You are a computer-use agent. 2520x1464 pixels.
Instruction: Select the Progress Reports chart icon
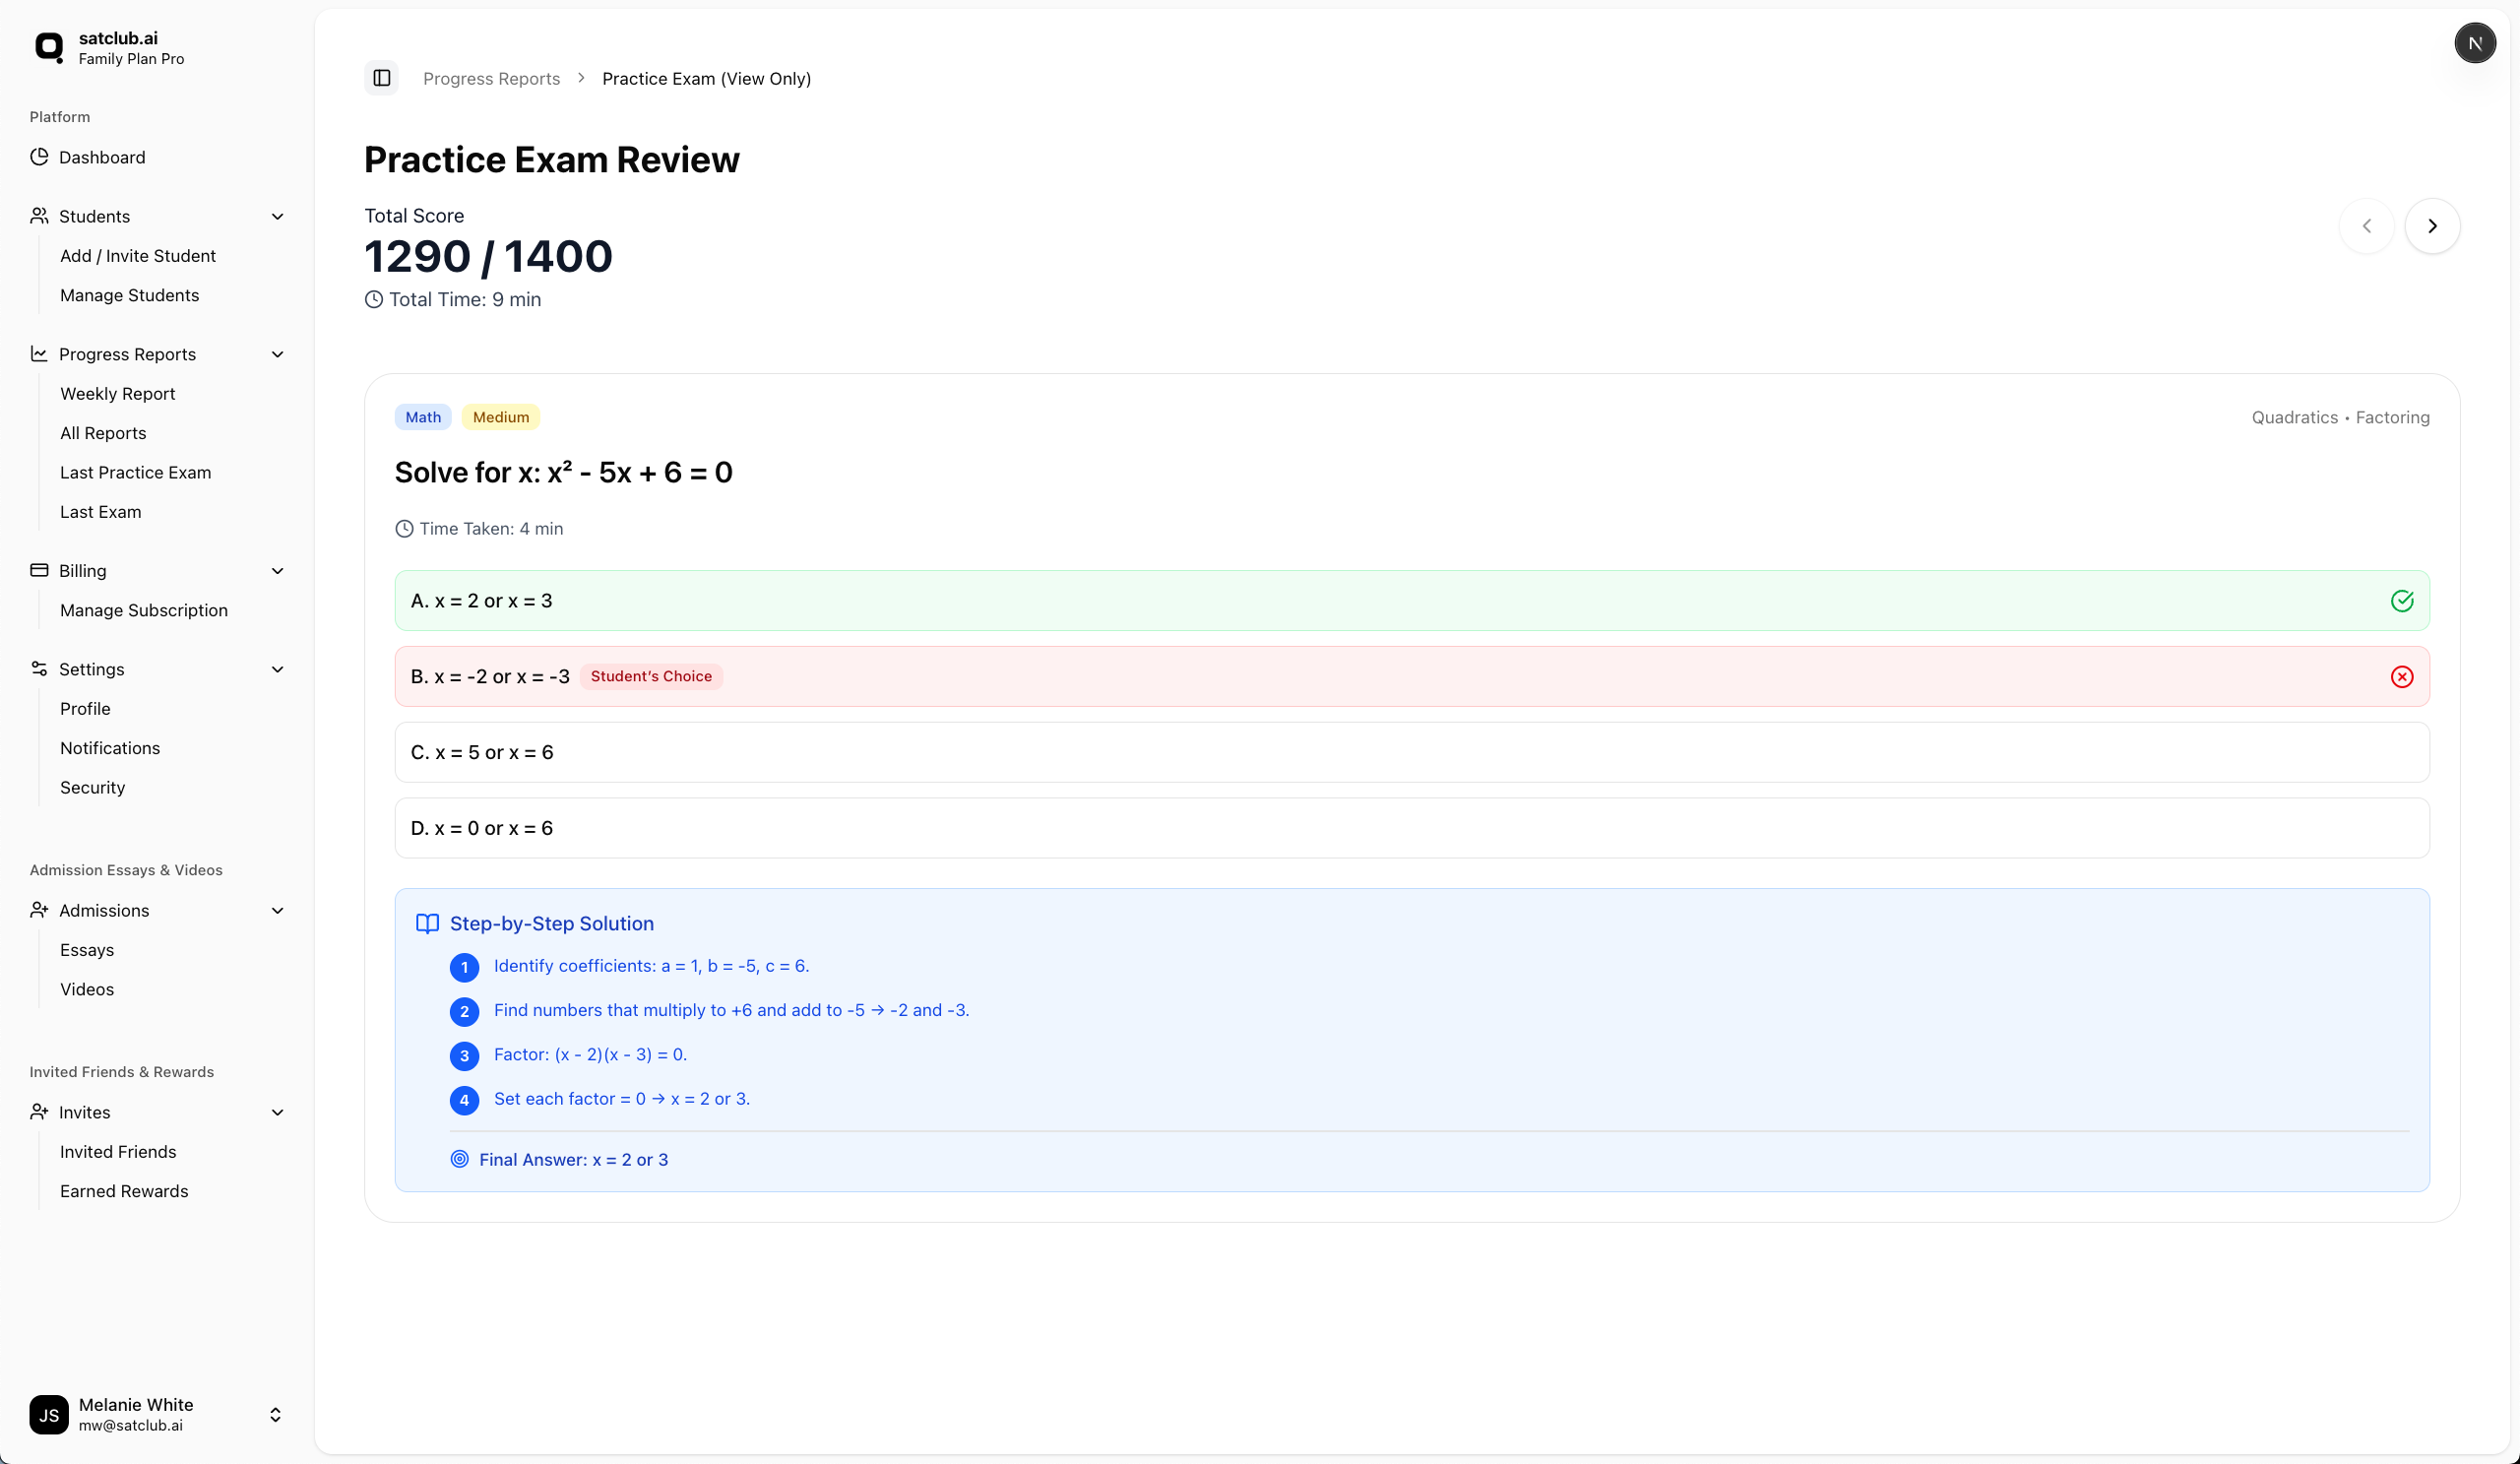39,354
